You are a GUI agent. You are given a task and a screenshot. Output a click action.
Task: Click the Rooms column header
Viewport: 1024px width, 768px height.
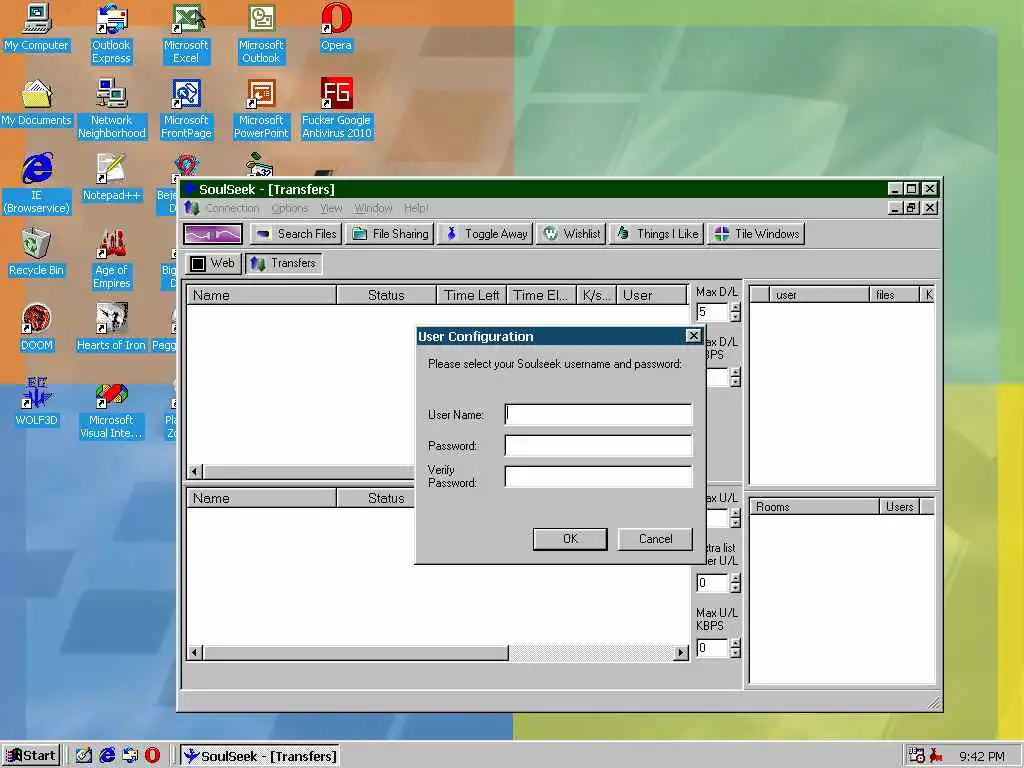point(814,507)
